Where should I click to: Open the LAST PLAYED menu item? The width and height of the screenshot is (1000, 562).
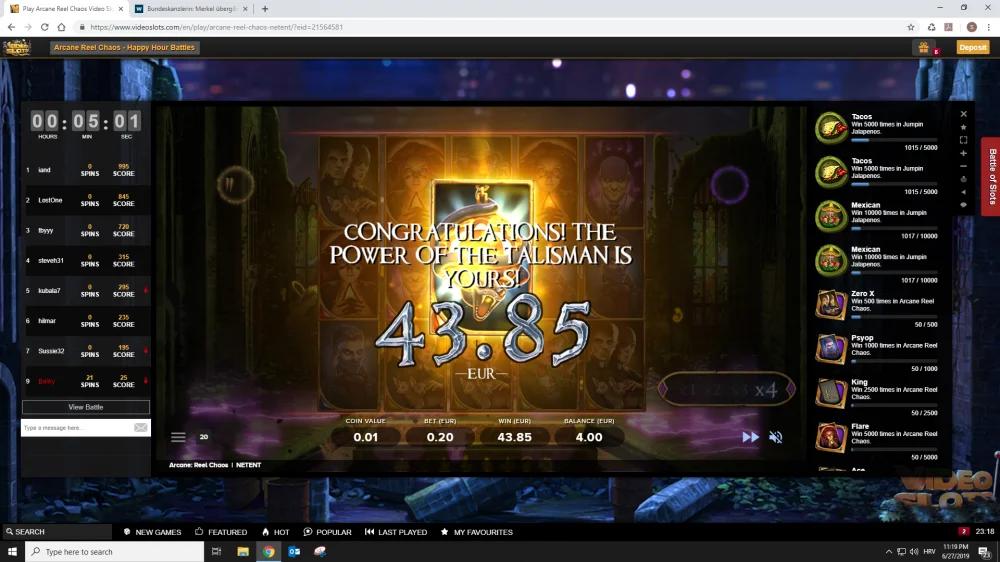click(x=396, y=532)
